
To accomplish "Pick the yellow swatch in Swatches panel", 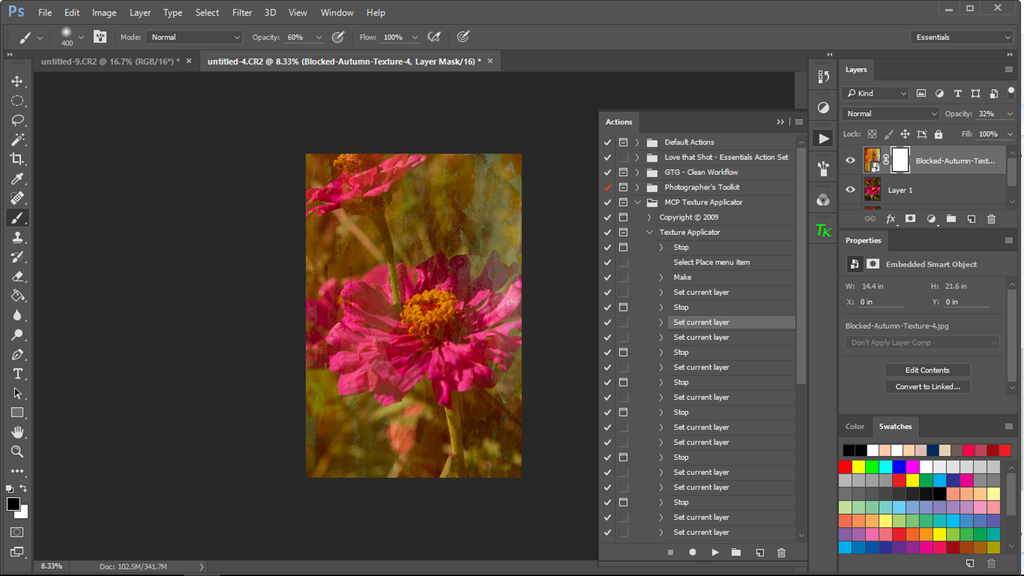I will coord(858,467).
